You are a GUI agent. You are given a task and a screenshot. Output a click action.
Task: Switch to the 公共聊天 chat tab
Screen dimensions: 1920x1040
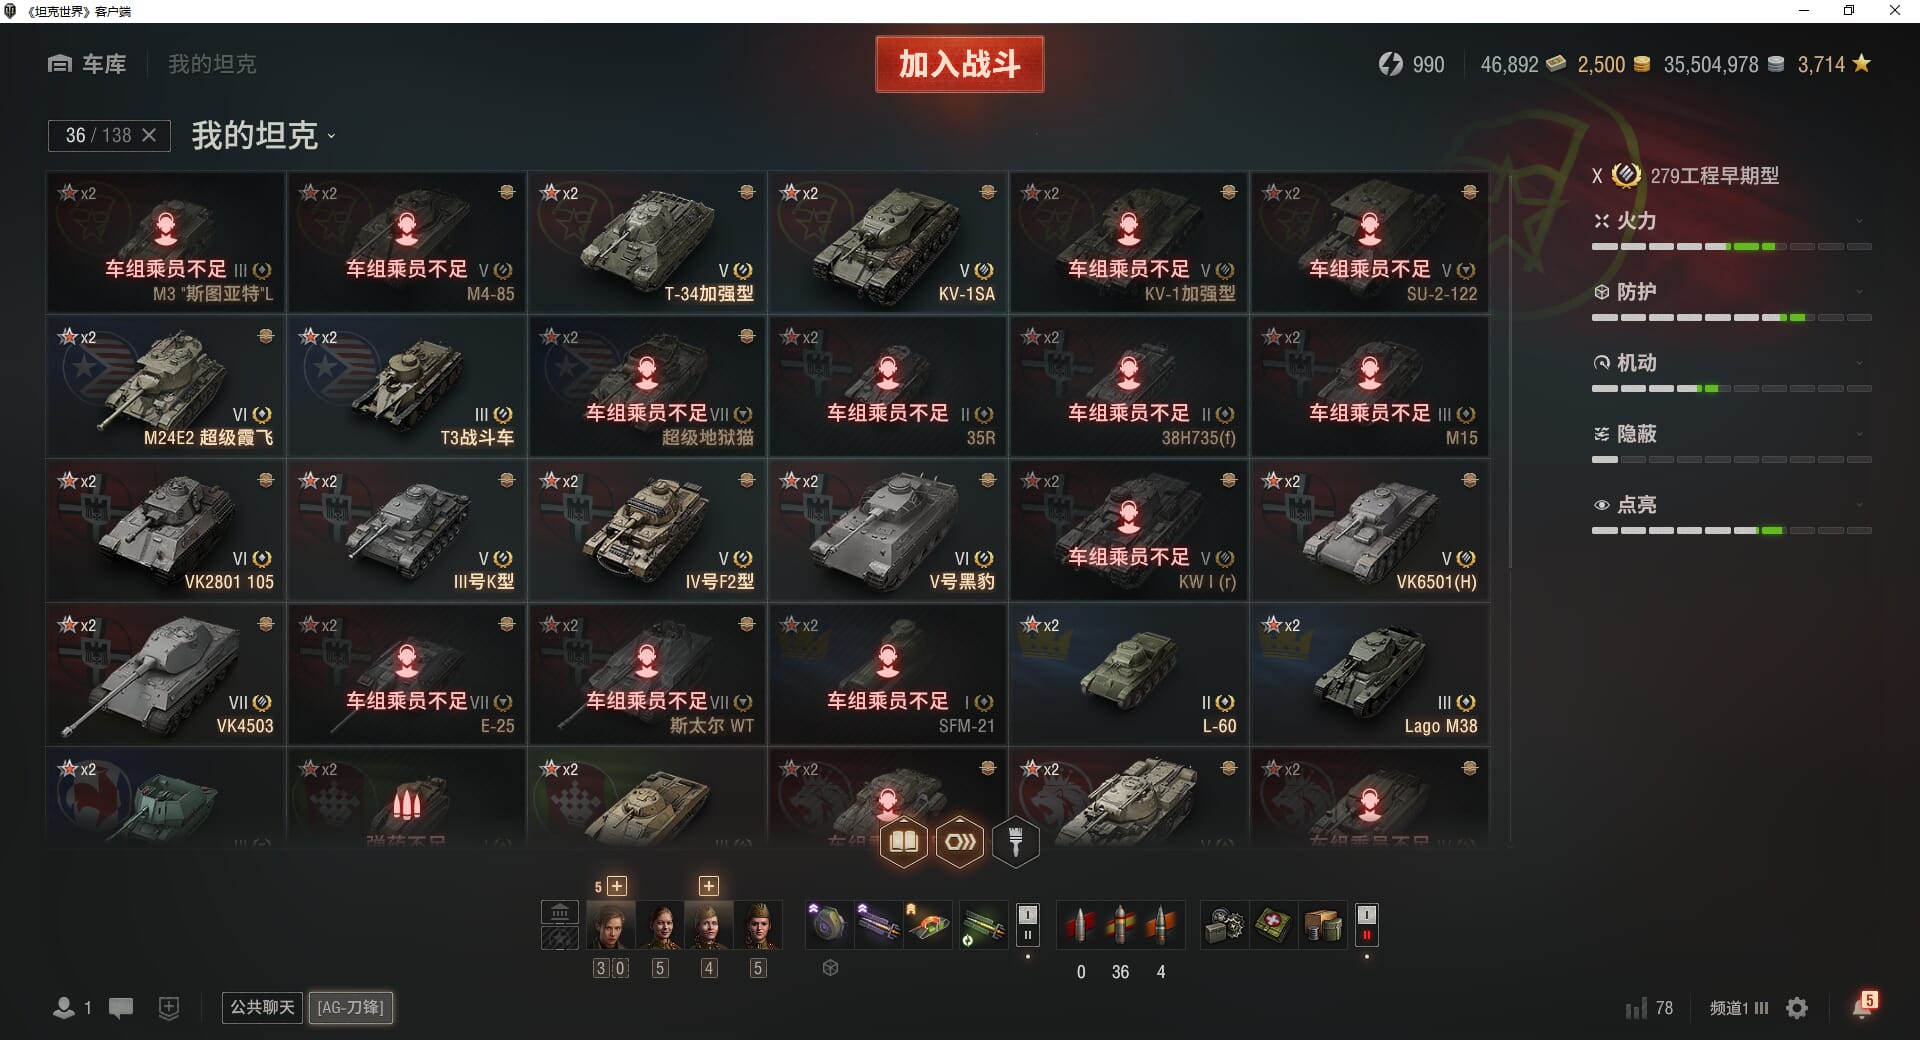(x=262, y=1007)
